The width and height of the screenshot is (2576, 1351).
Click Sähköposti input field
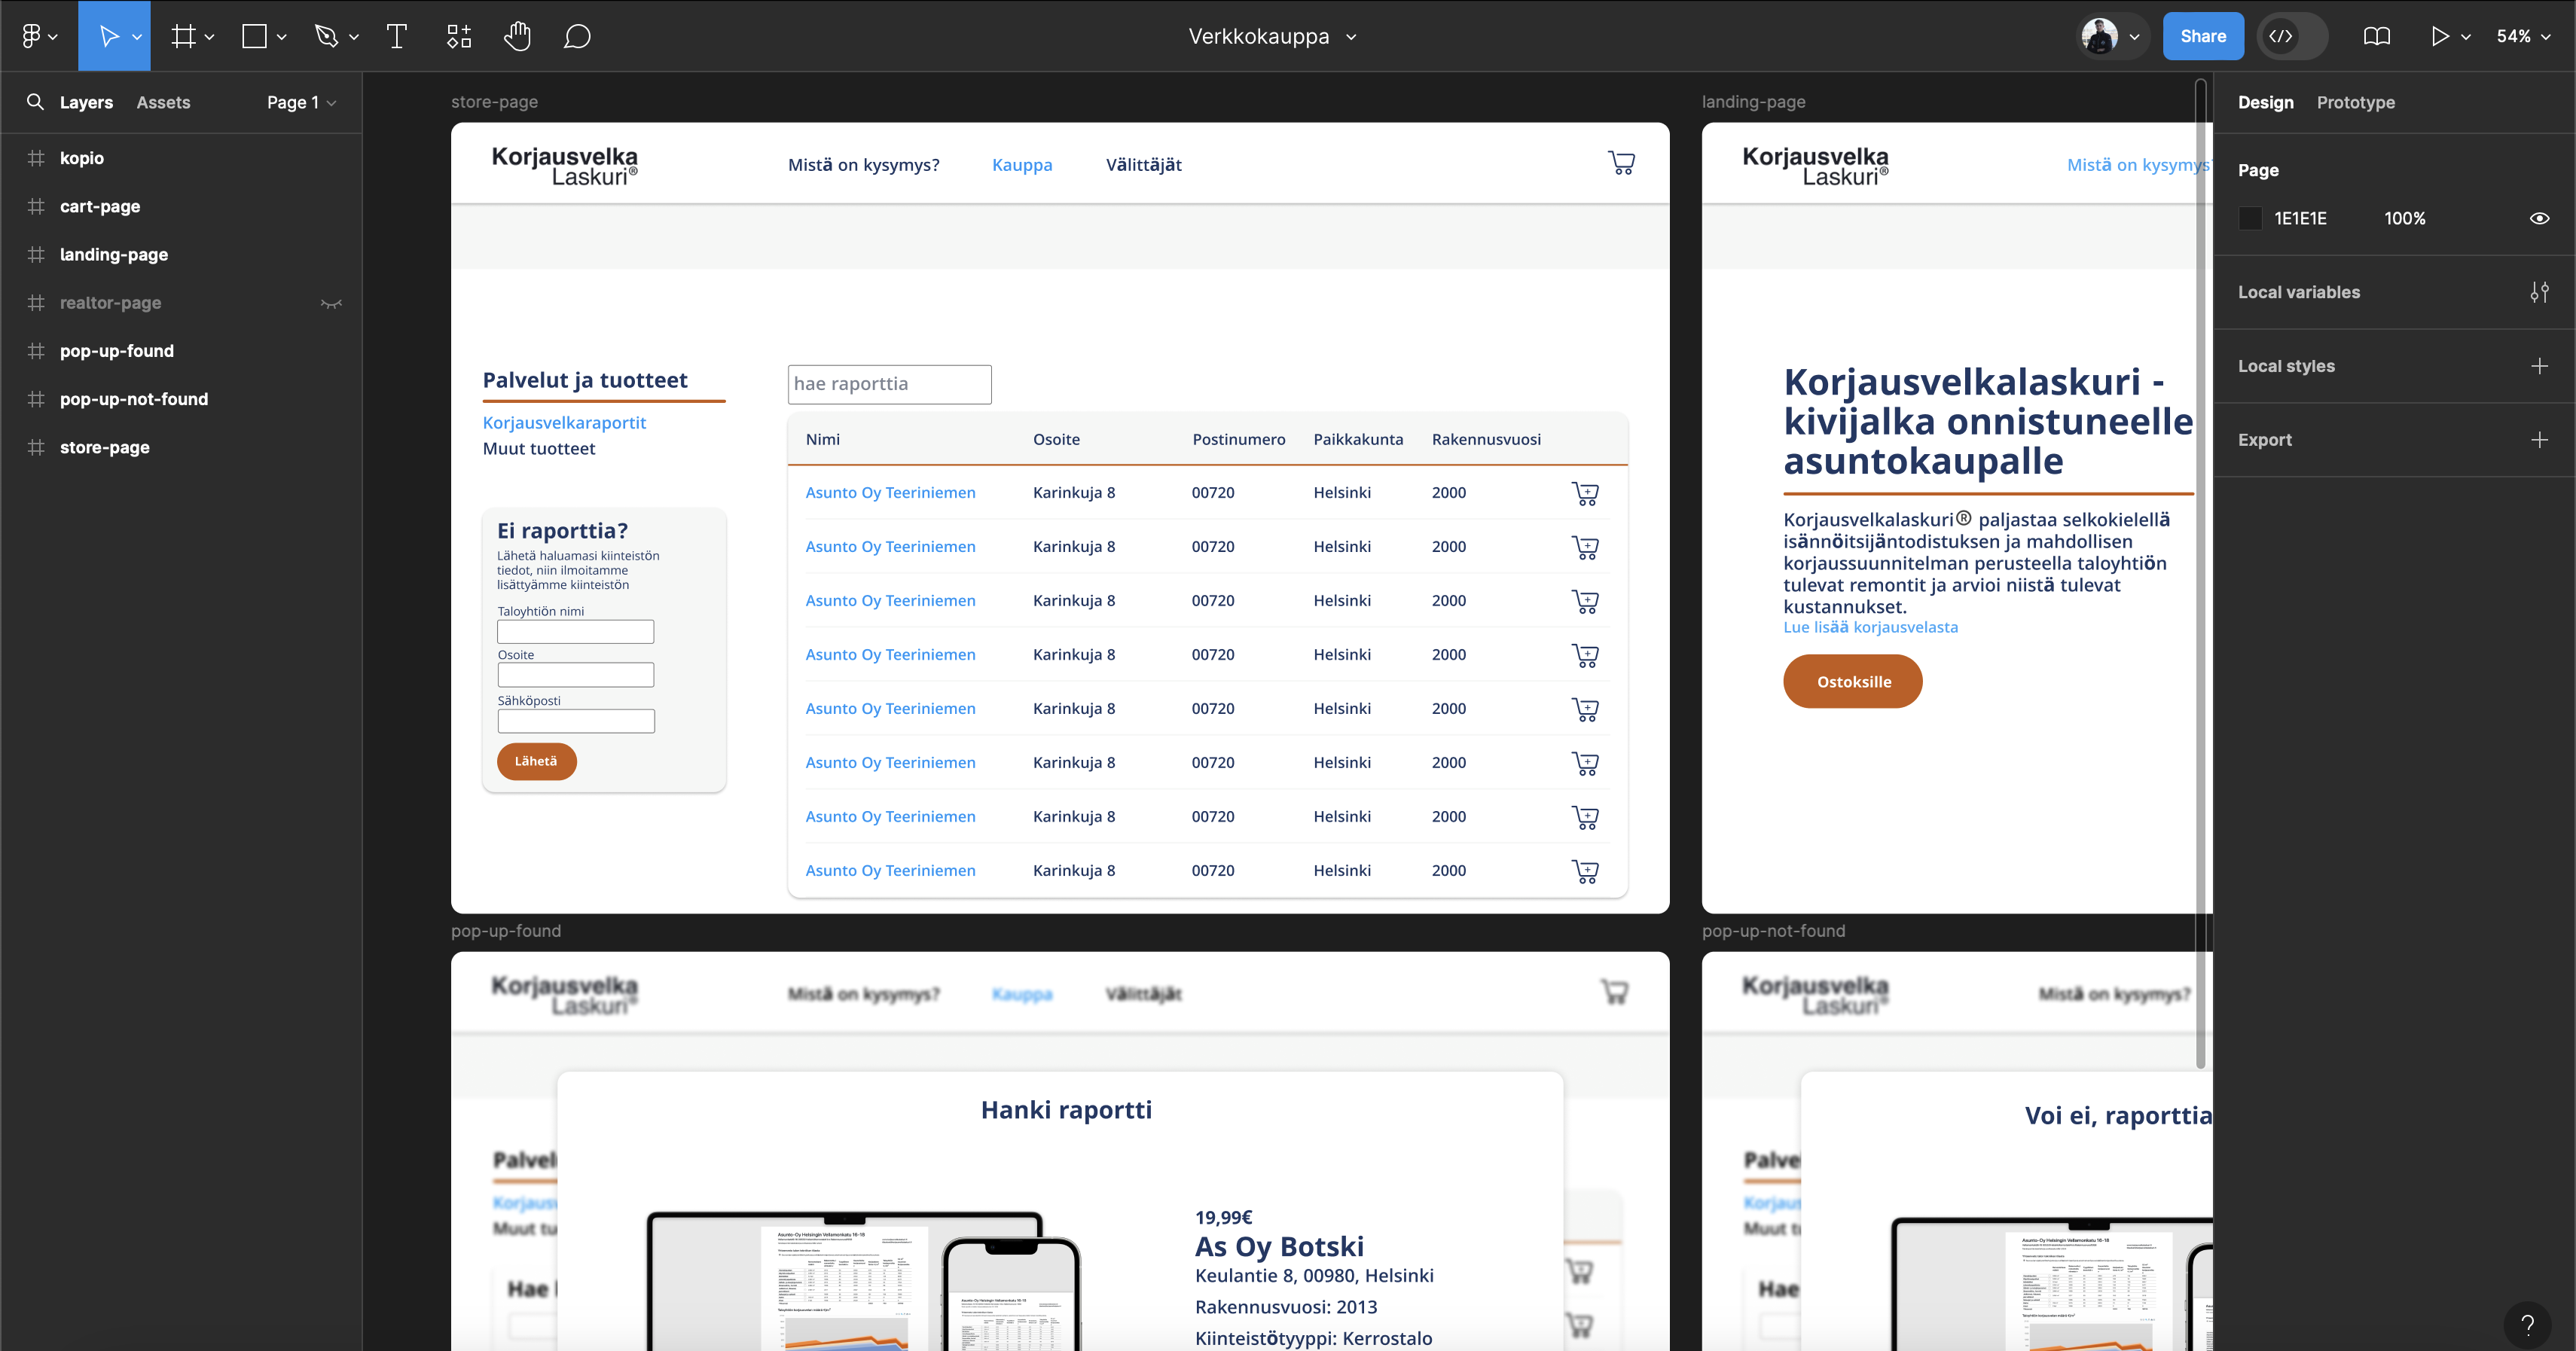[x=575, y=721]
